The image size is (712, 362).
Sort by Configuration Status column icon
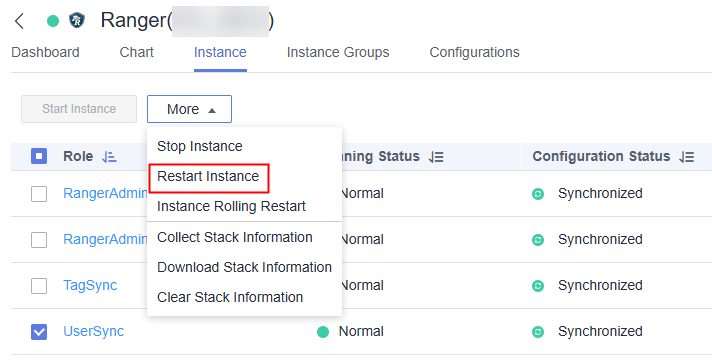pyautogui.click(x=687, y=157)
